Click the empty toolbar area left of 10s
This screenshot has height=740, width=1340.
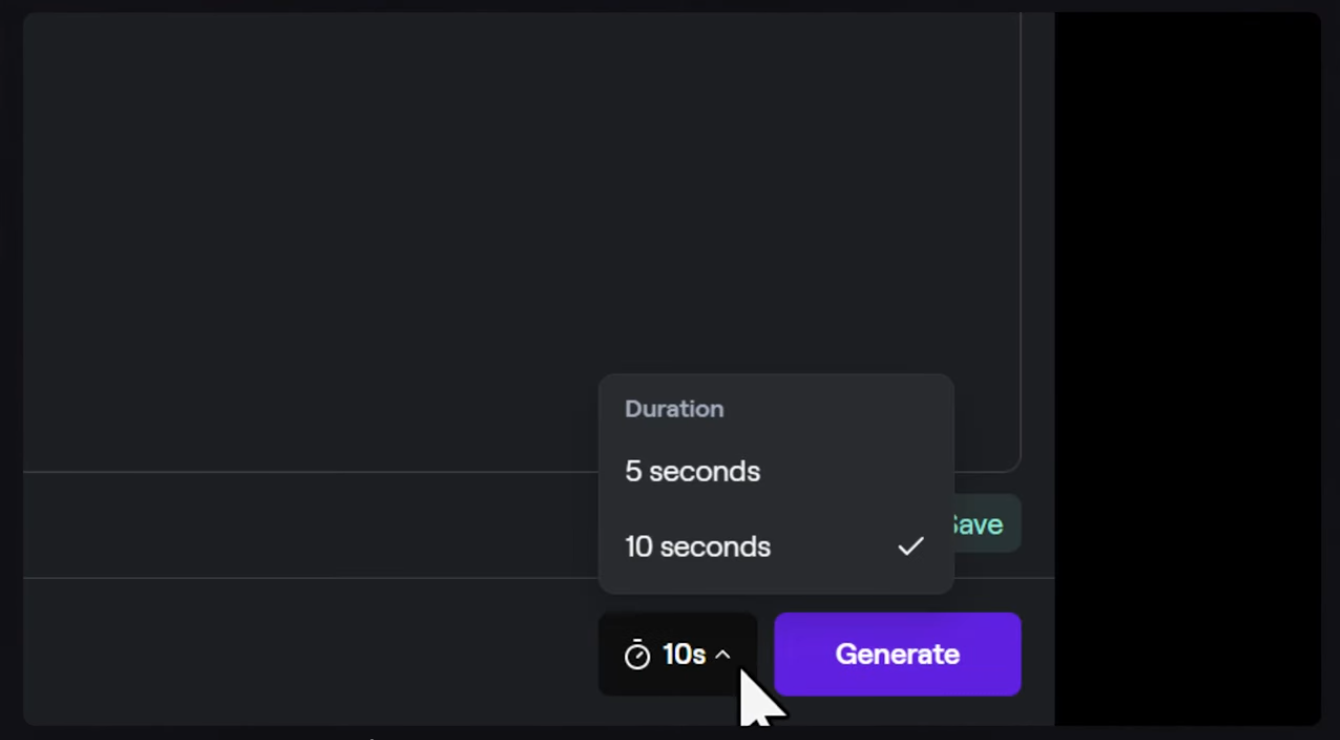pyautogui.click(x=310, y=652)
